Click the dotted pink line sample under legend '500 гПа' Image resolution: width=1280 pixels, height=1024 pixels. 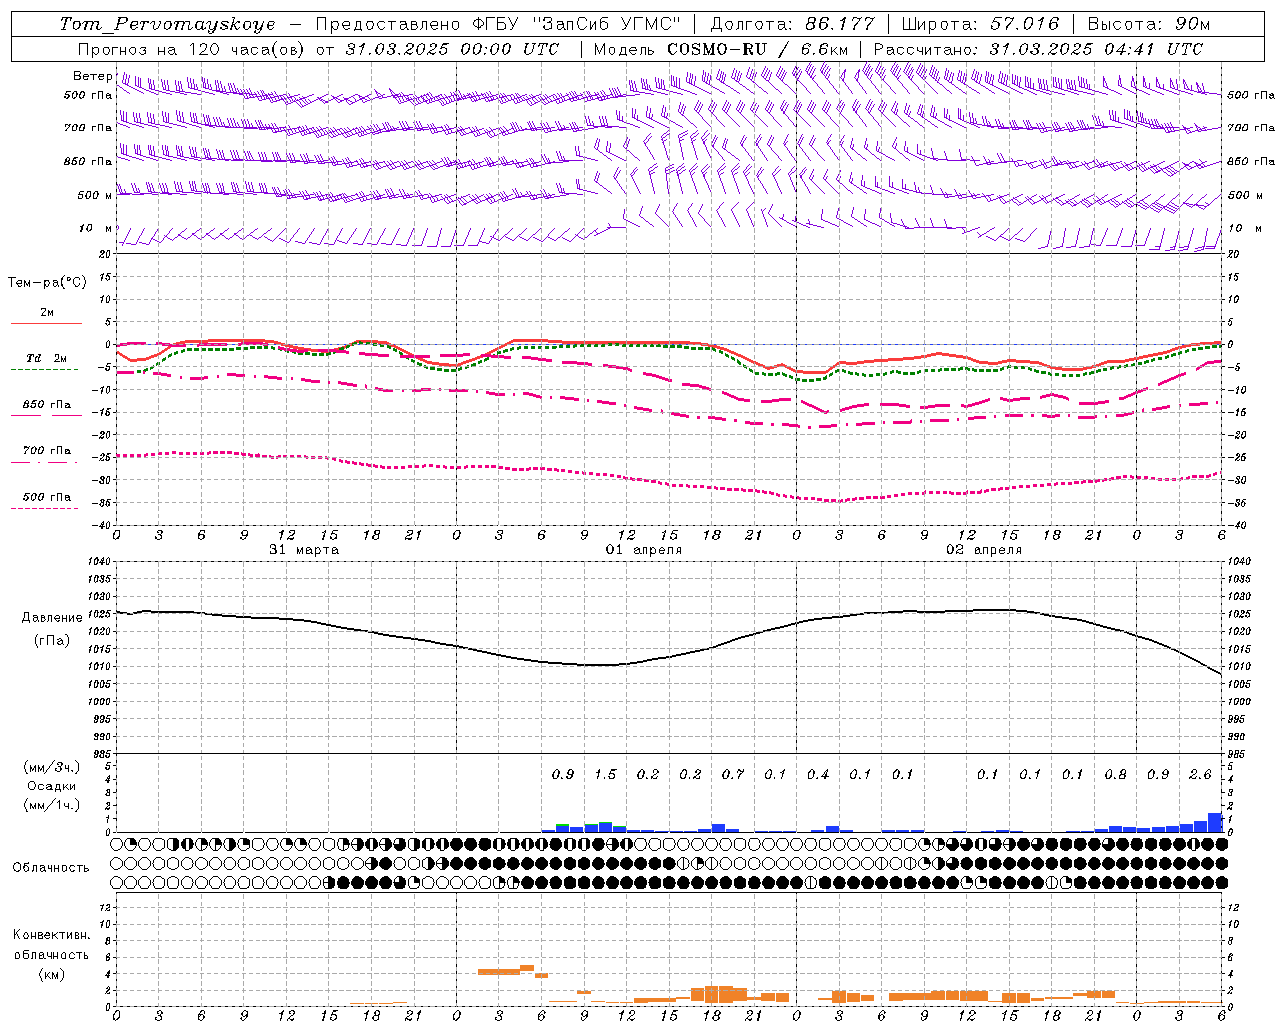[46, 508]
